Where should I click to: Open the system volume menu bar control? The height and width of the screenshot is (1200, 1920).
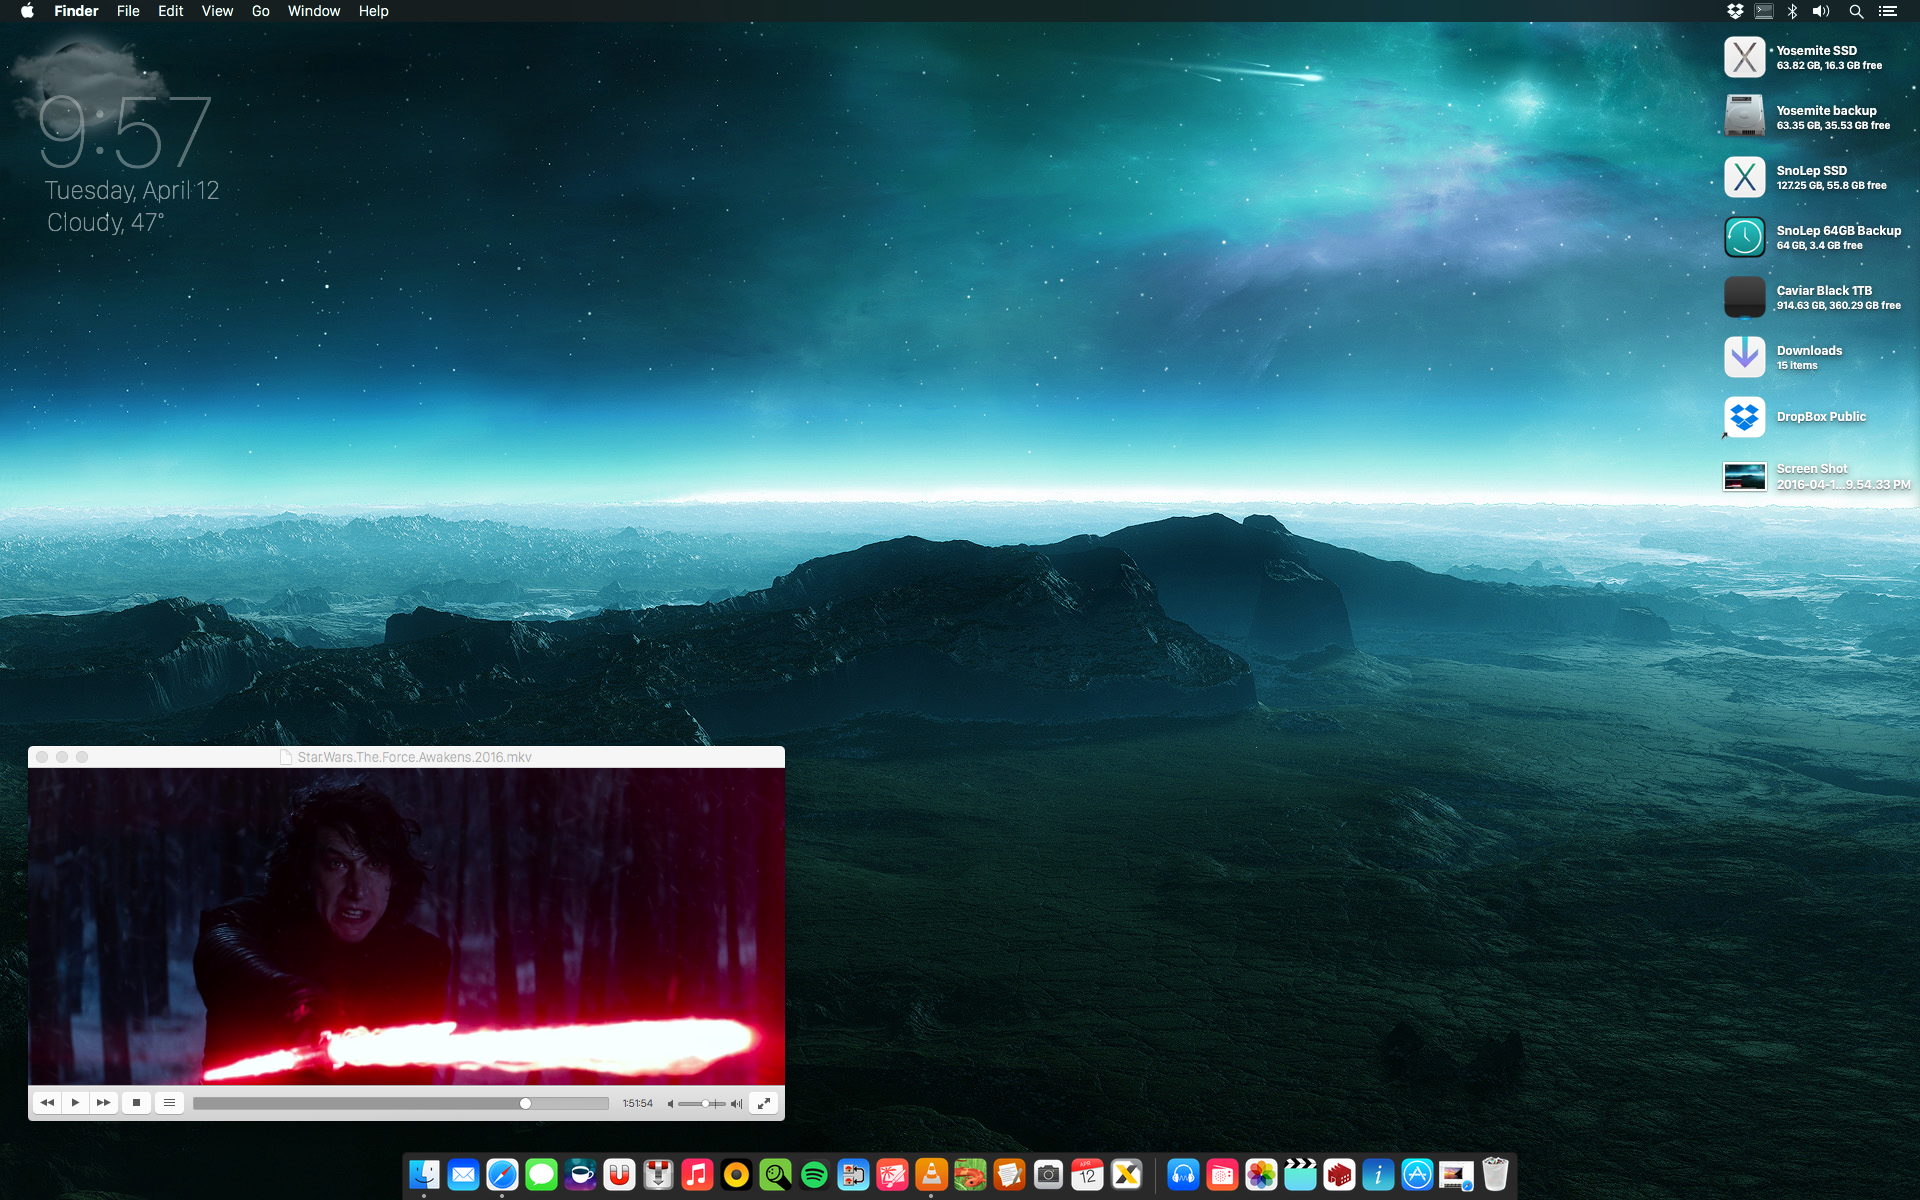(x=1821, y=11)
